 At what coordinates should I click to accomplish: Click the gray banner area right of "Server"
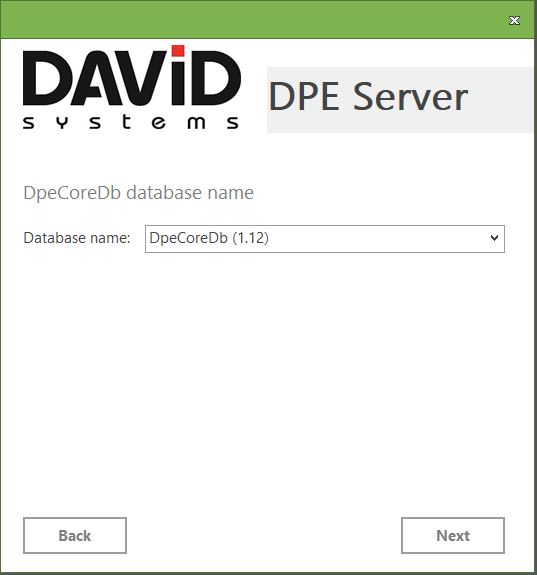point(501,100)
